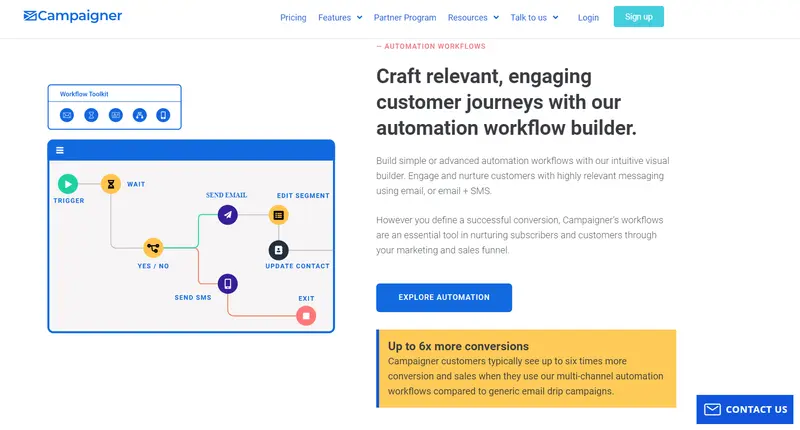Select the Send Email paper plane node
The image size is (800, 430).
coord(228,214)
